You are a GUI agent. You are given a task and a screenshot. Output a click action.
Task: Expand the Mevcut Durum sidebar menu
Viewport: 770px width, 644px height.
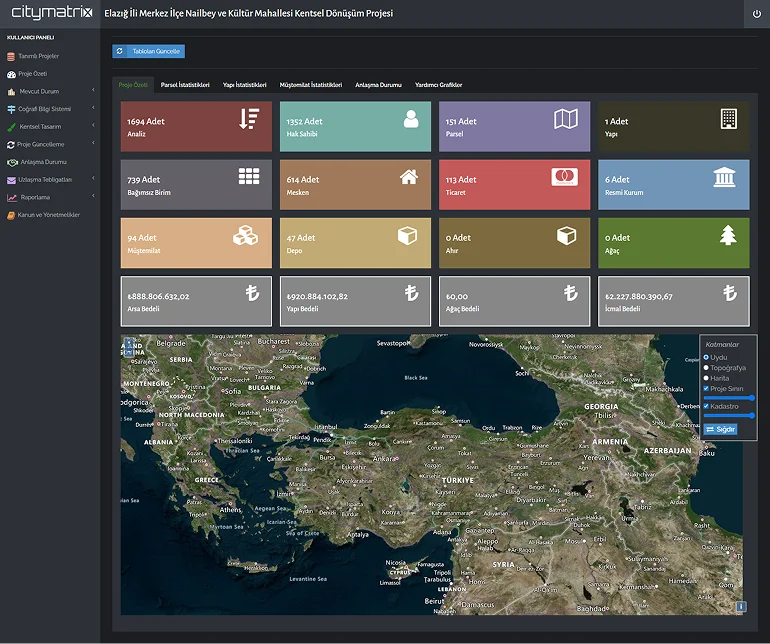pos(40,91)
